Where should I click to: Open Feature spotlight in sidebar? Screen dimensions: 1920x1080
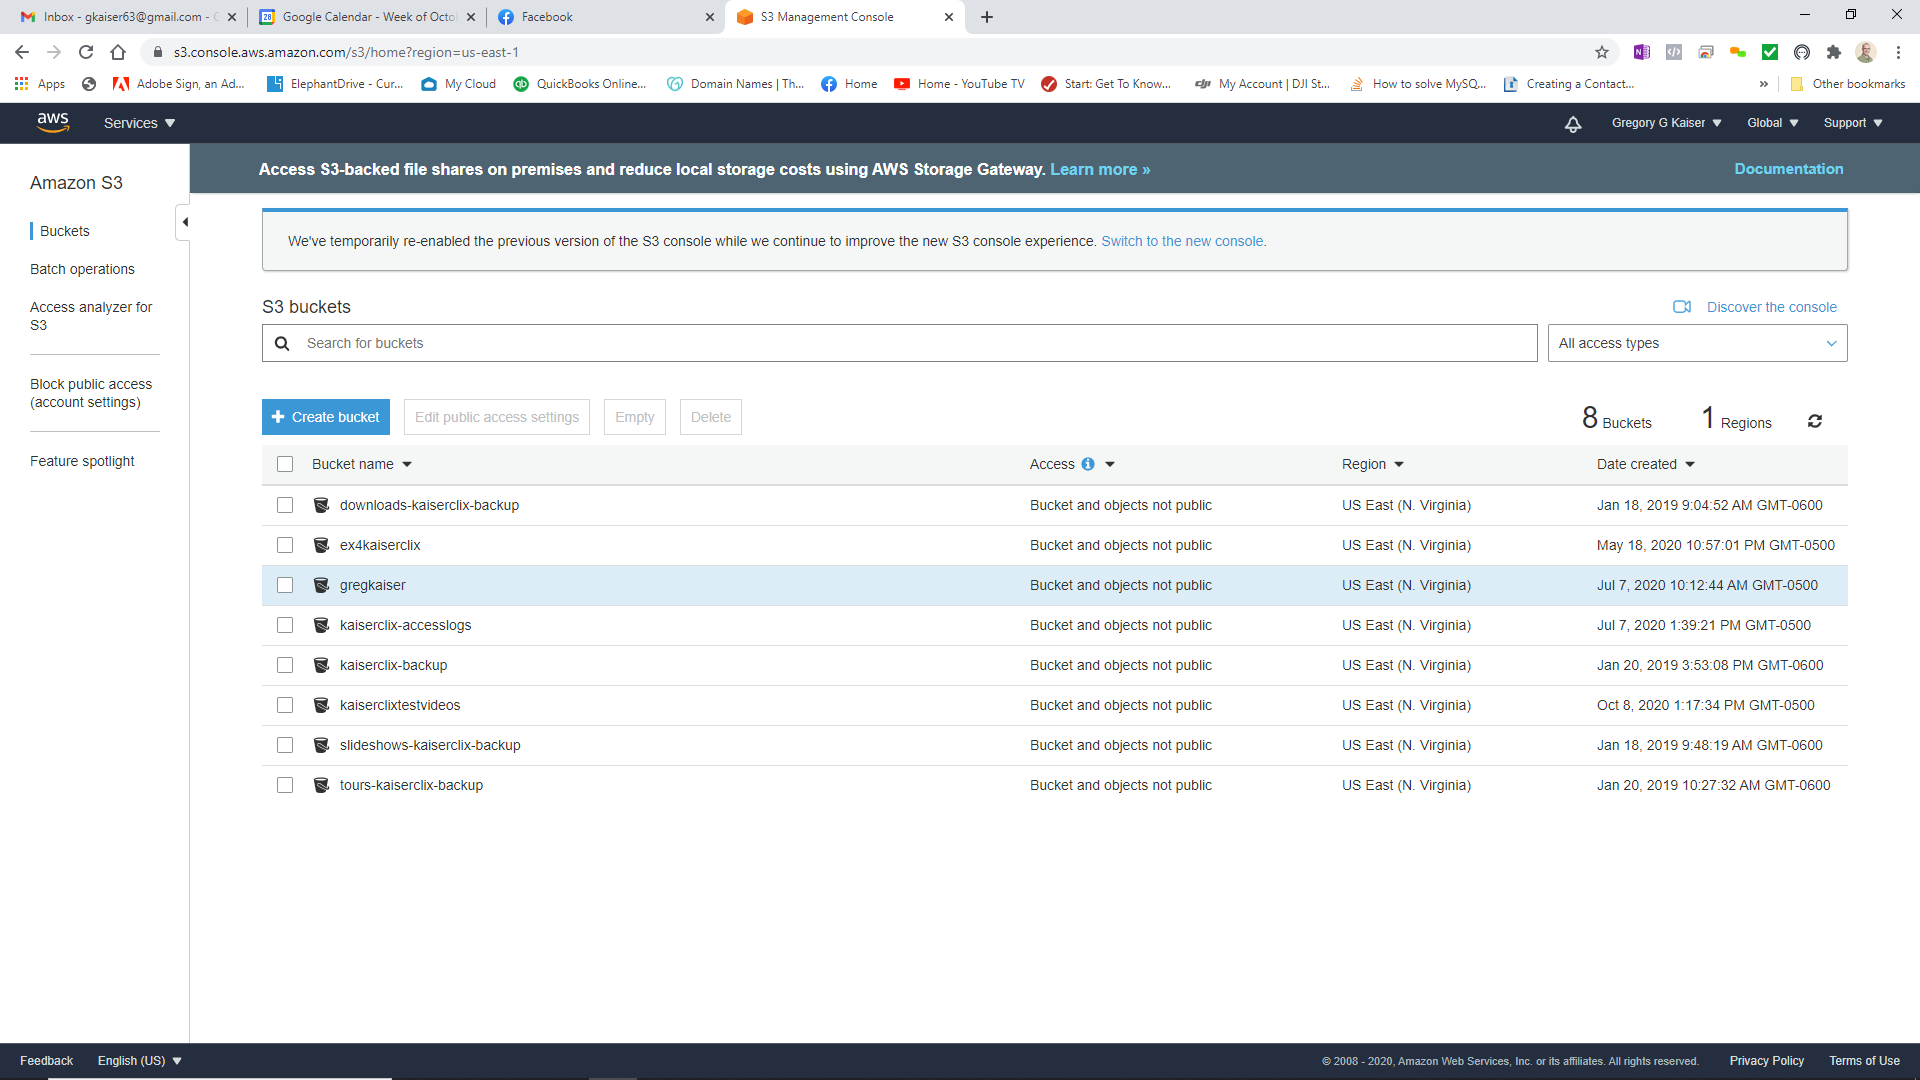82,461
